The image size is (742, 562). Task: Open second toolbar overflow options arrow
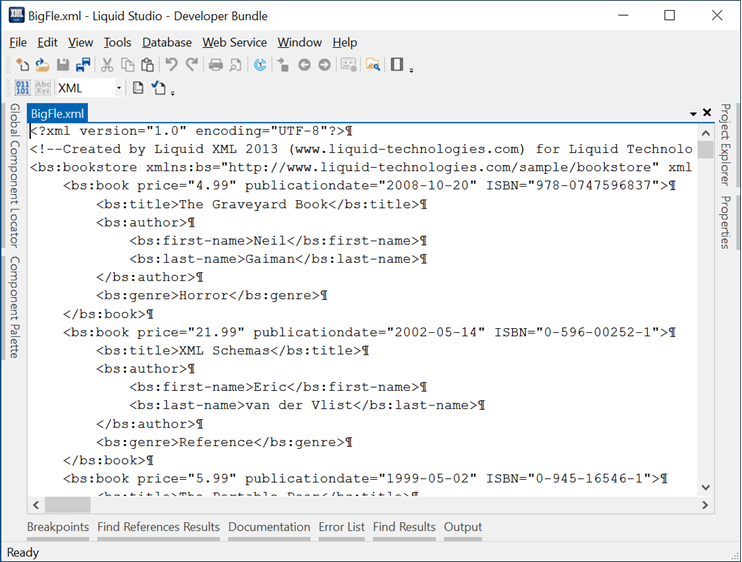click(173, 93)
